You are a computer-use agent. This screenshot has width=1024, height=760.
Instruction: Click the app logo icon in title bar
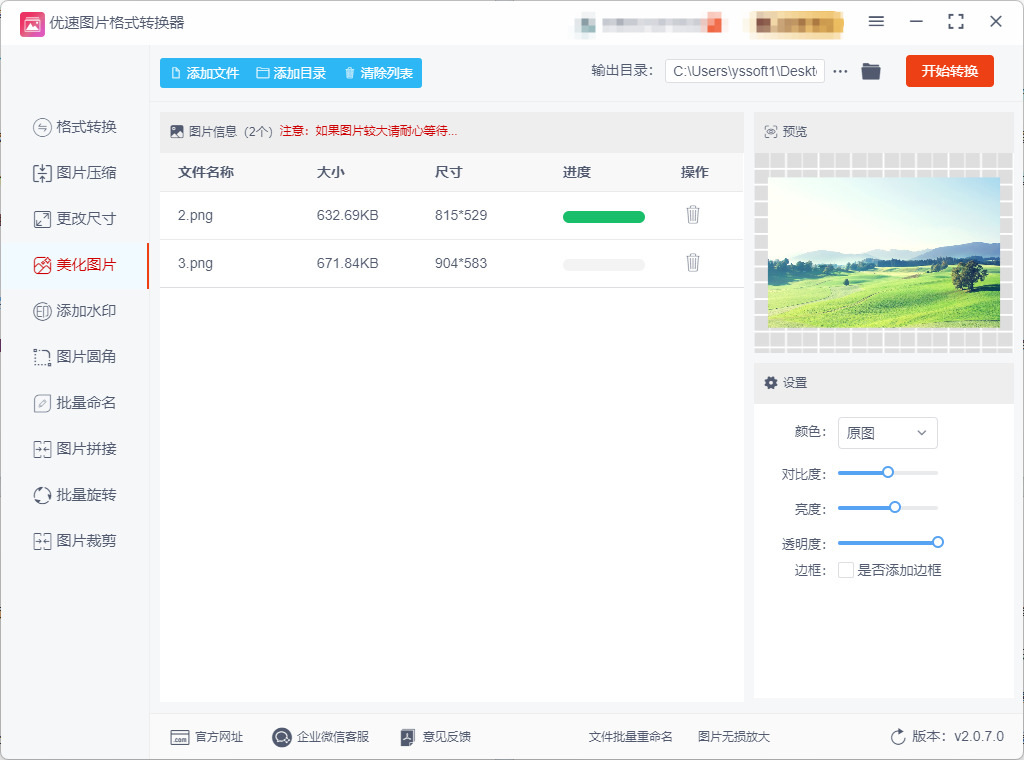(x=32, y=24)
